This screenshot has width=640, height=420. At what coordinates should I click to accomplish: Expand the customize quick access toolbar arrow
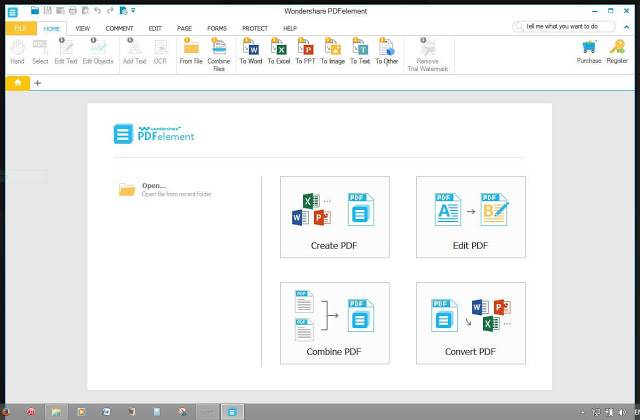click(x=133, y=11)
